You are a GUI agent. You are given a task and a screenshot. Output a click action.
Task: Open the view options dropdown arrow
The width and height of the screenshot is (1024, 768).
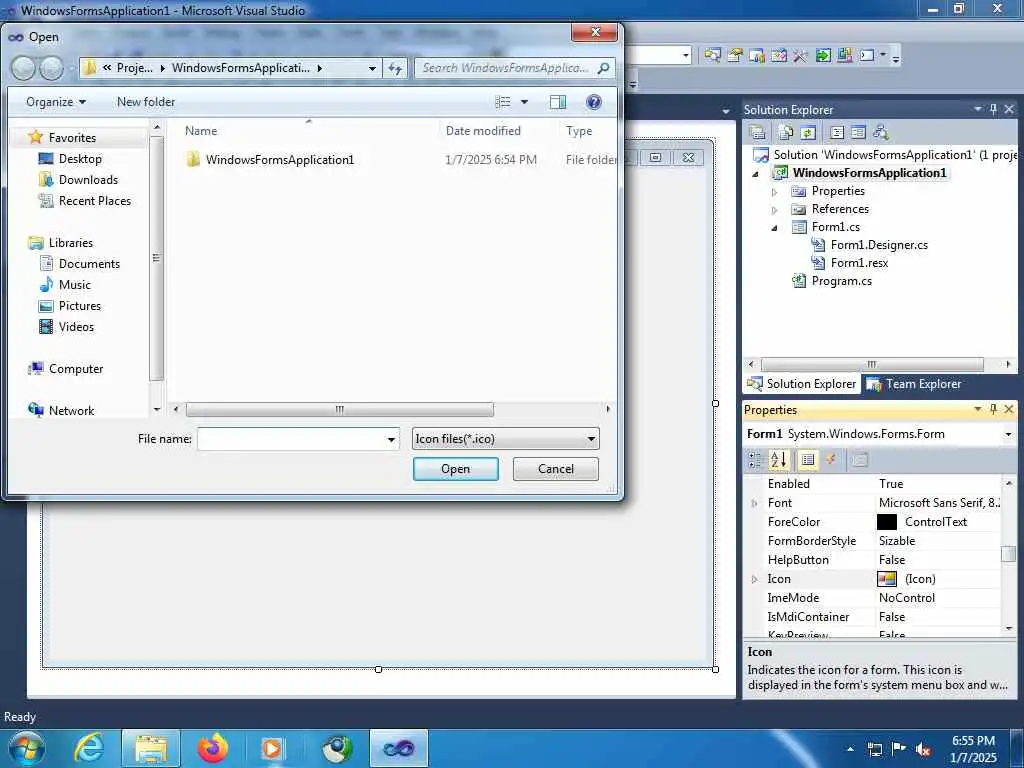(524, 102)
